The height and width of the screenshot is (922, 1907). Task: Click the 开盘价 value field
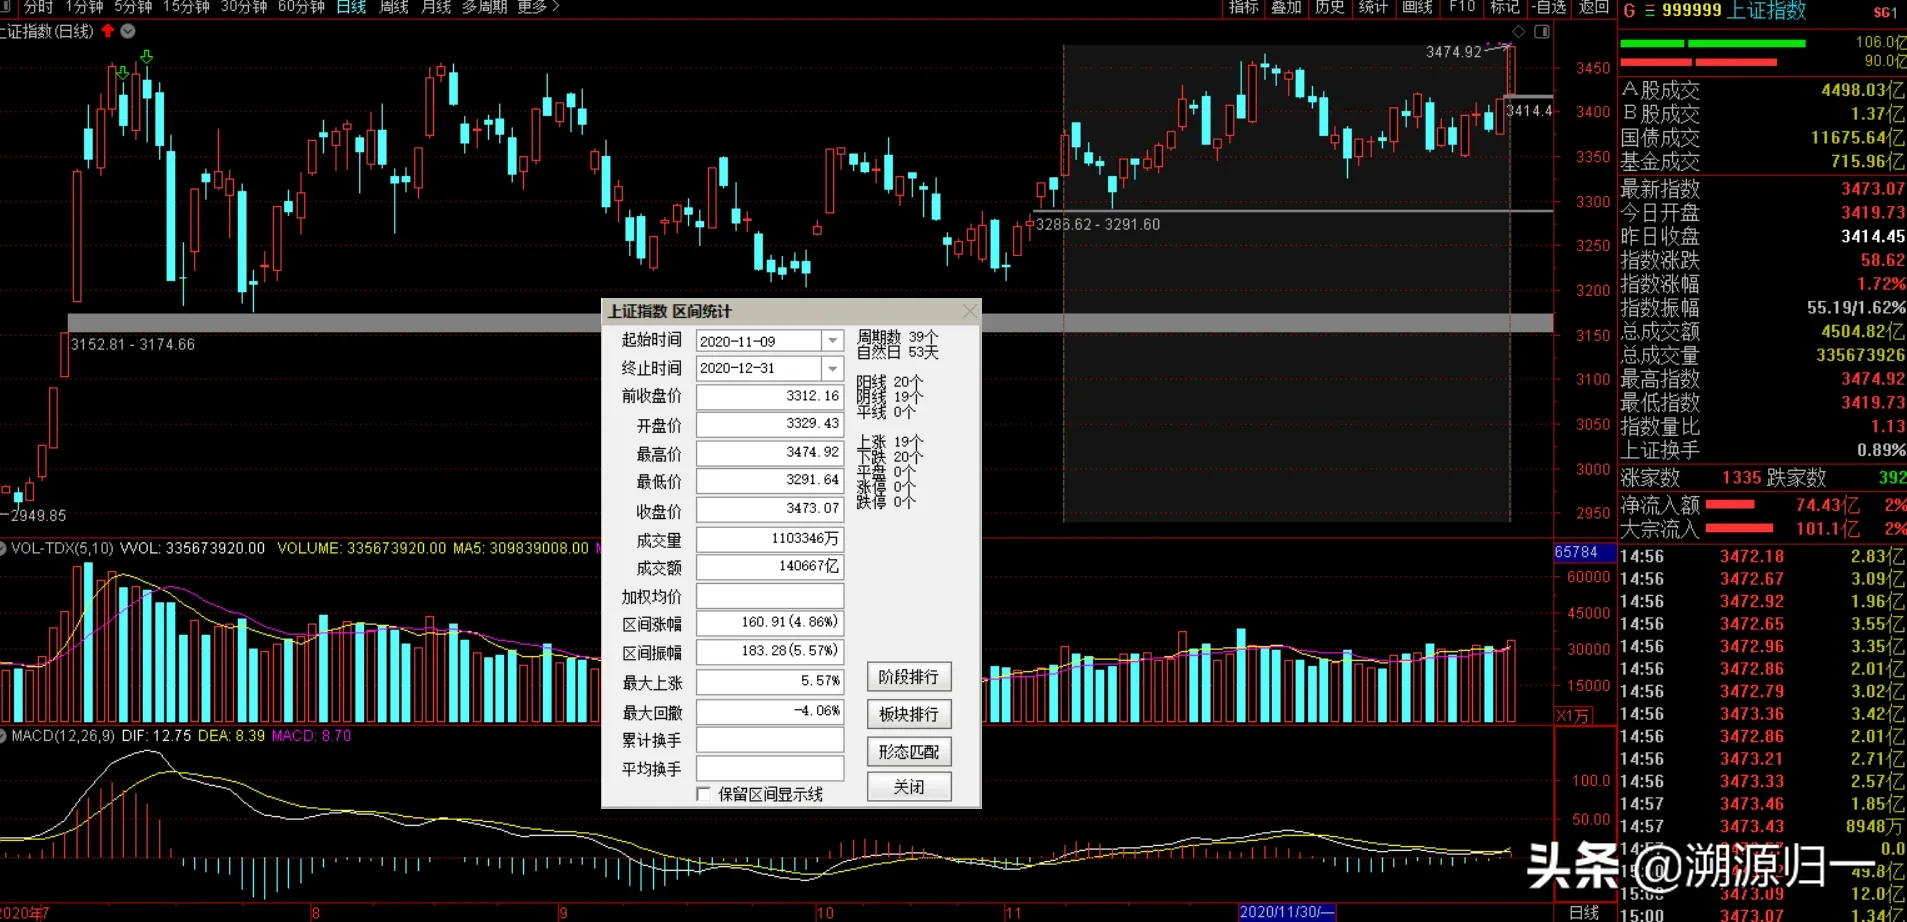[770, 424]
